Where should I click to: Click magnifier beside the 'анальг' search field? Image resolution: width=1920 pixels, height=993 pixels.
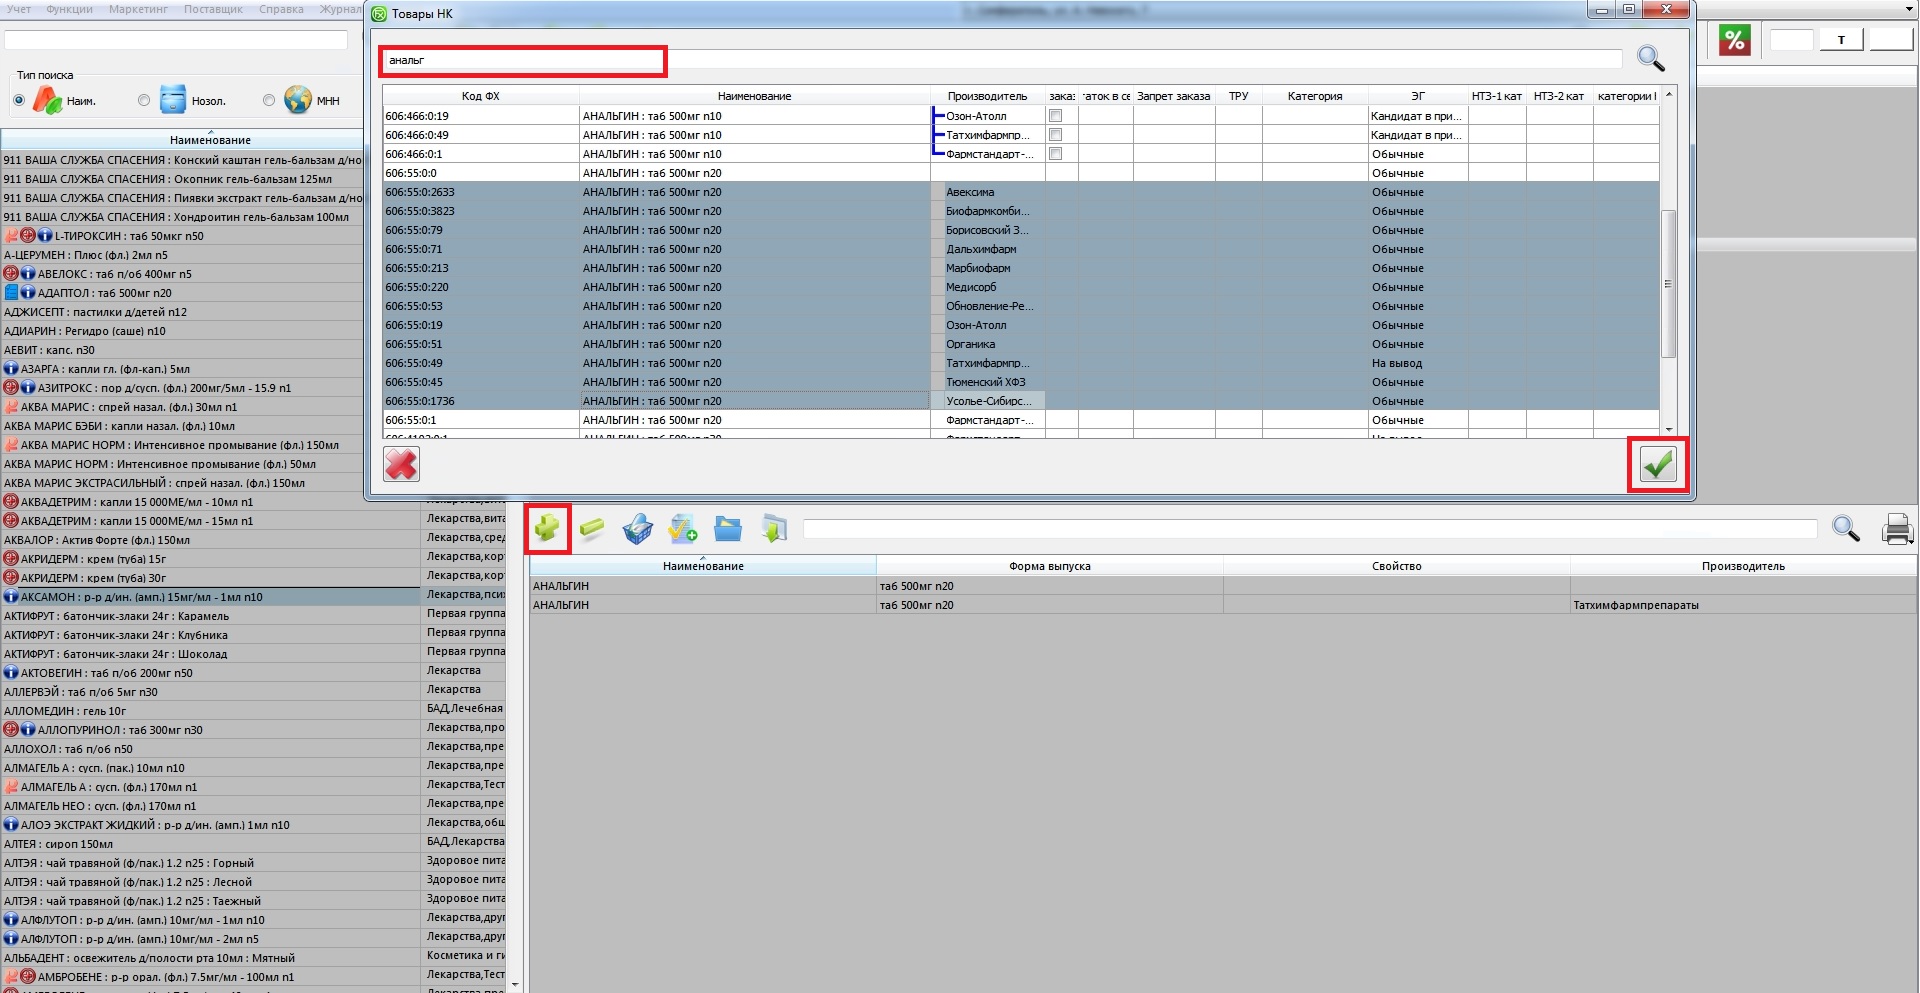pyautogui.click(x=1650, y=59)
